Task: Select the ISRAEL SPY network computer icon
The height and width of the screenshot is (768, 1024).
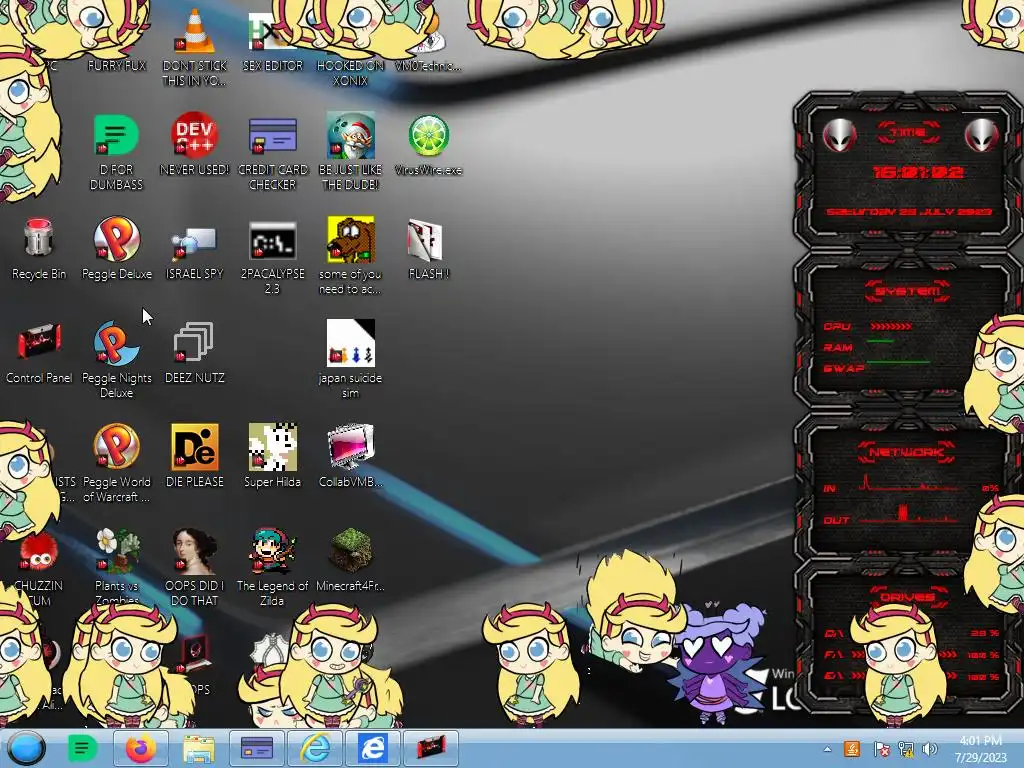Action: [x=194, y=243]
